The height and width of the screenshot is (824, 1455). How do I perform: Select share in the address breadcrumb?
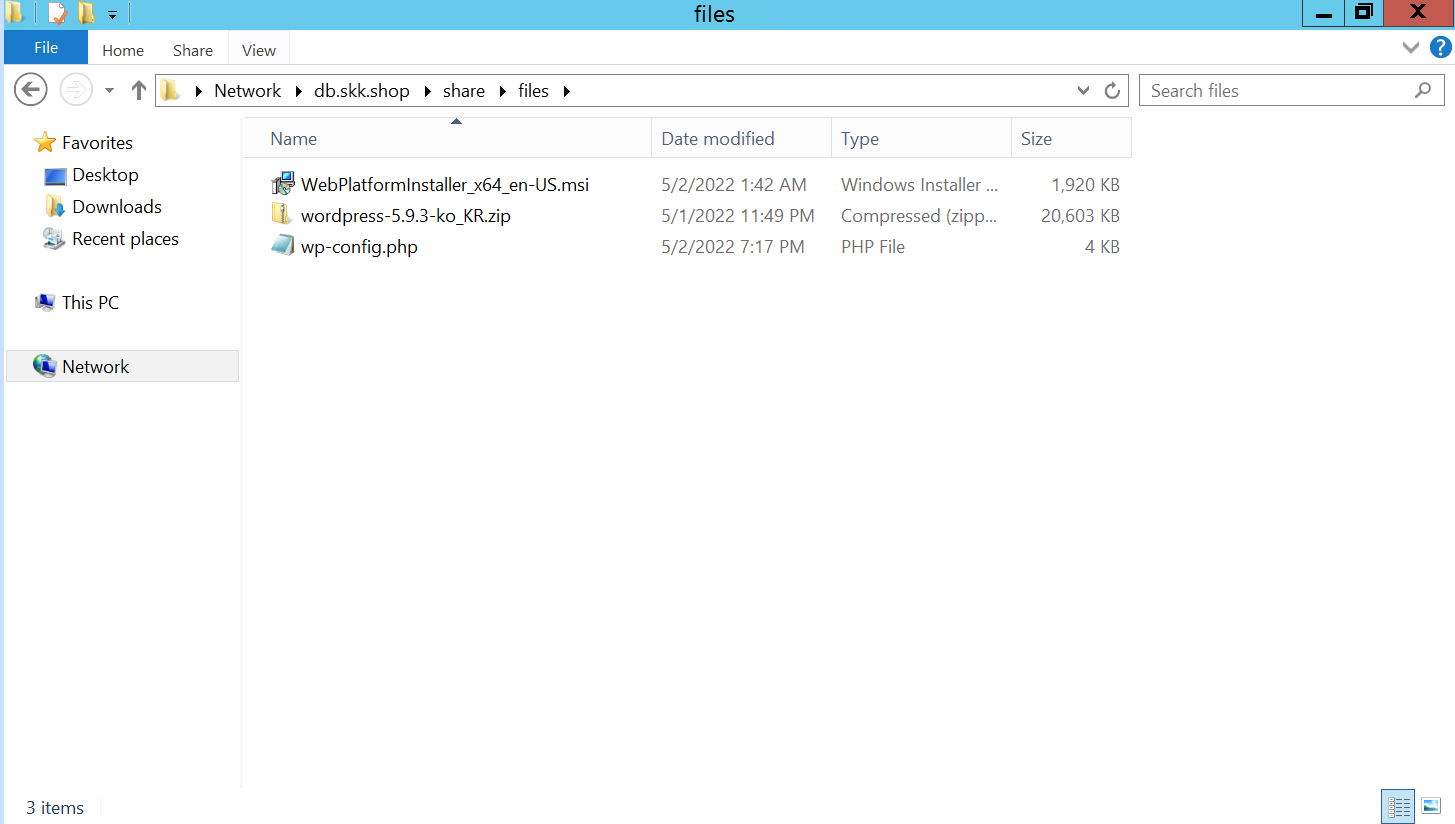(464, 90)
